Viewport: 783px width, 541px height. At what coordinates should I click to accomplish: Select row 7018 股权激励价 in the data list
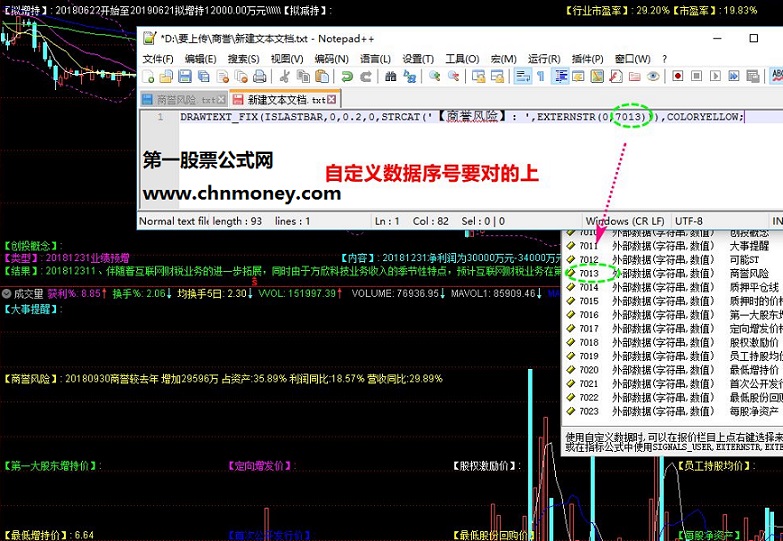pos(673,342)
